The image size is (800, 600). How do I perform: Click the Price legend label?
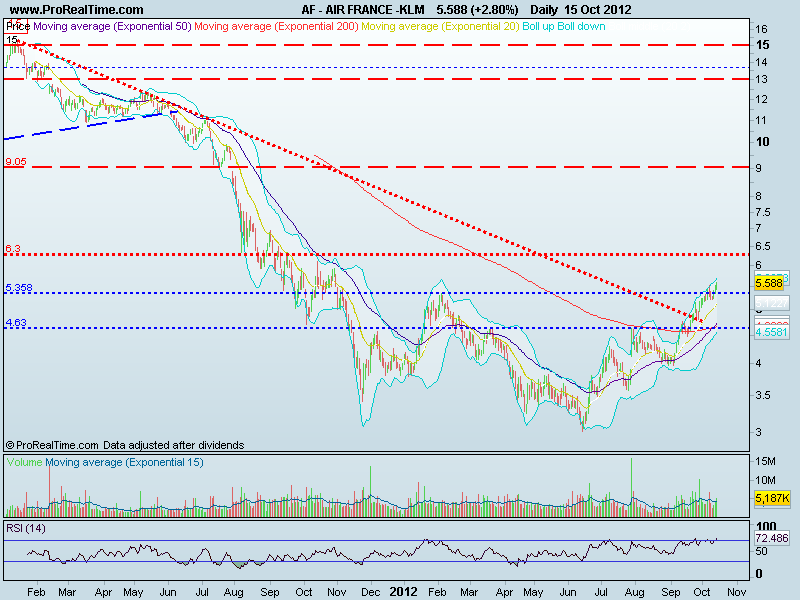pos(18,27)
